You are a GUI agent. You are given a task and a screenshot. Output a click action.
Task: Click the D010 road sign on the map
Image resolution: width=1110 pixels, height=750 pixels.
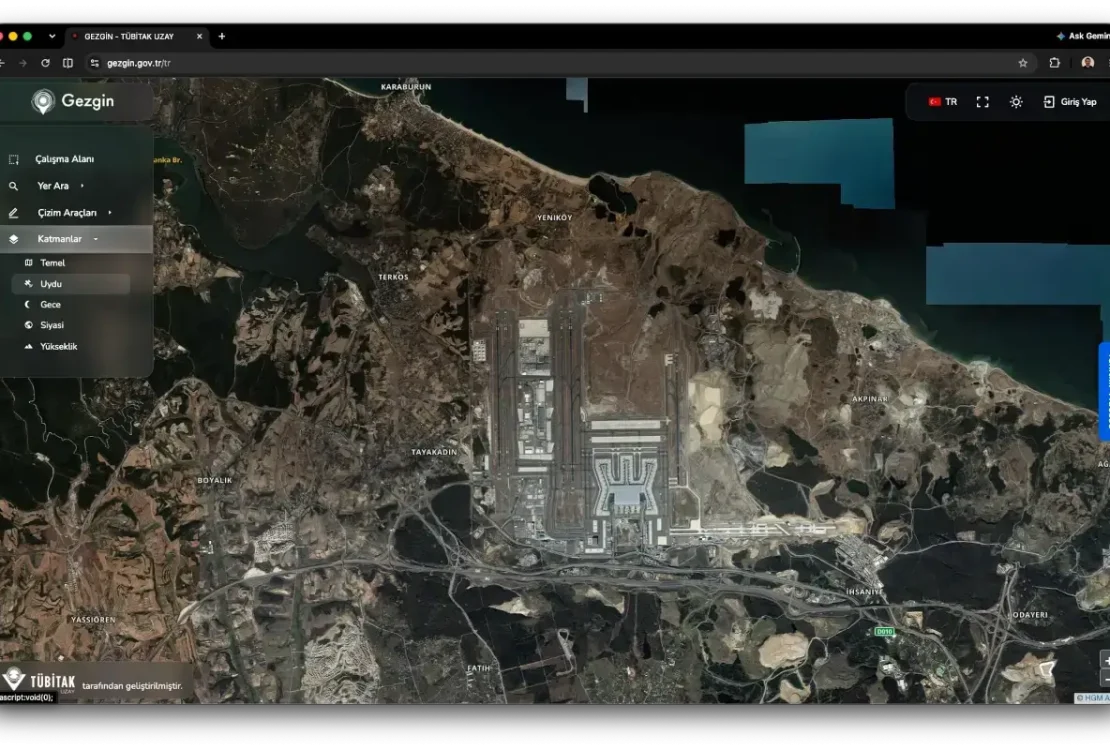click(x=884, y=632)
